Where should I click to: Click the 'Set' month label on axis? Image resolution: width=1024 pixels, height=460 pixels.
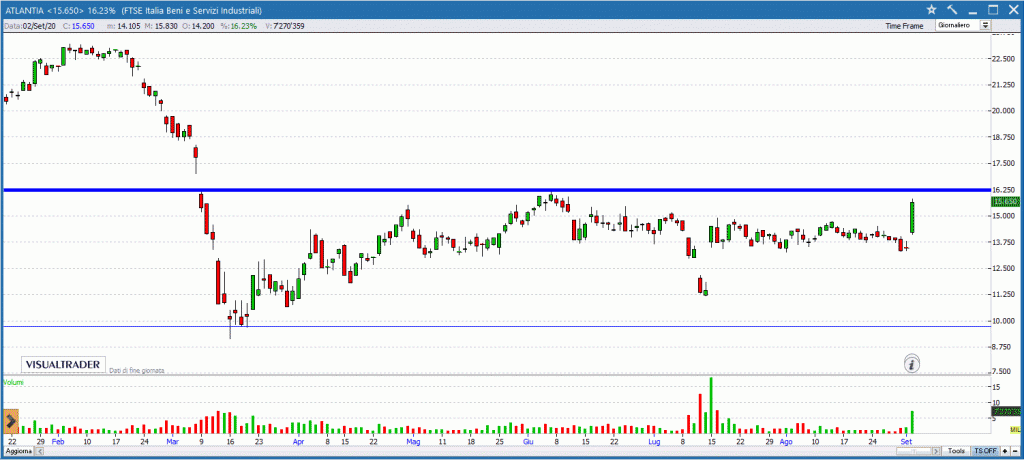tap(906, 442)
